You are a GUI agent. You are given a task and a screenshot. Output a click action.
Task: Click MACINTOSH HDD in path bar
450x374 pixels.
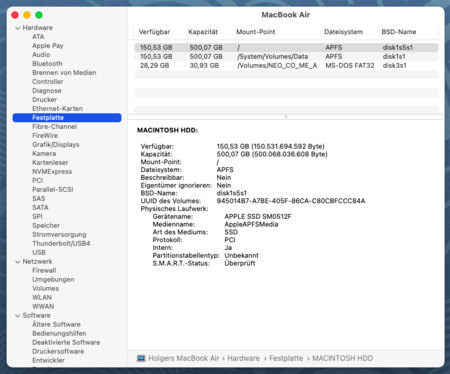(342, 359)
